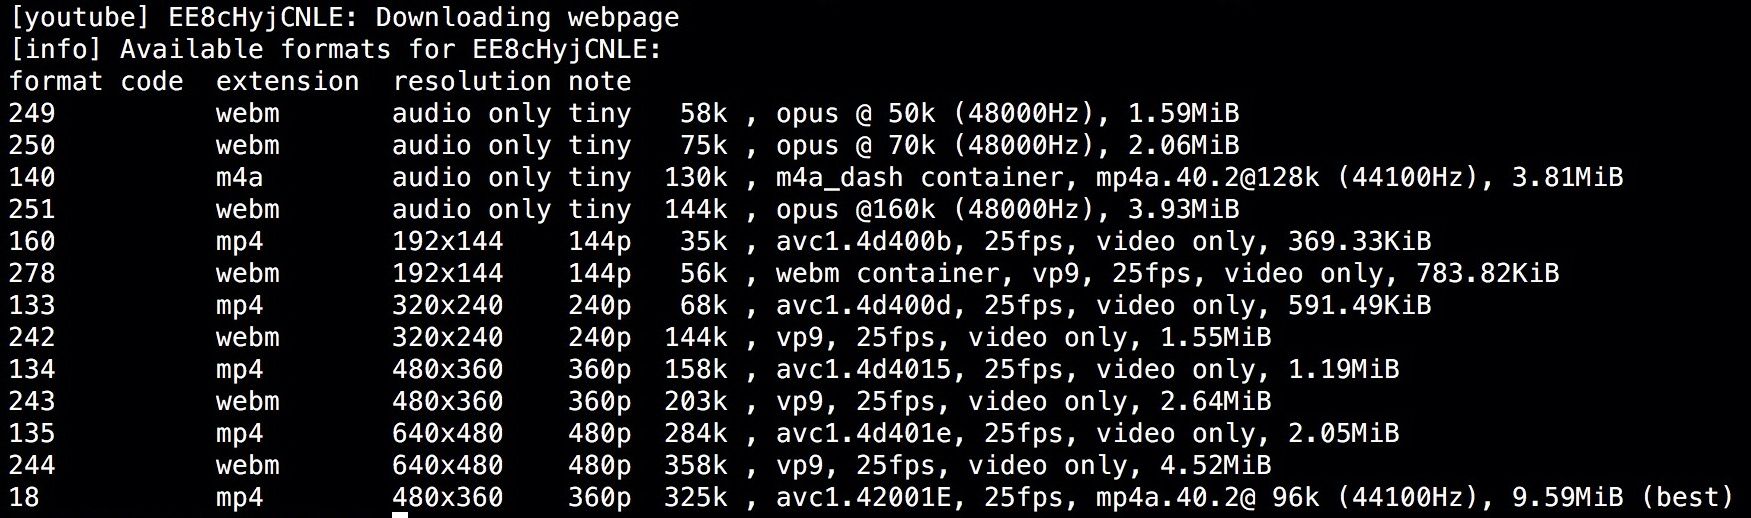Click the 'note' column header
Screen dimensions: 1751x518
tap(600, 82)
